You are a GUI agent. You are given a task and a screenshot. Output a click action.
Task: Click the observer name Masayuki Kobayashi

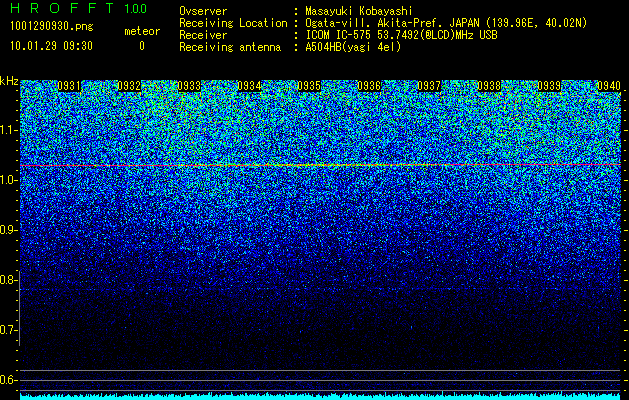tap(358, 11)
